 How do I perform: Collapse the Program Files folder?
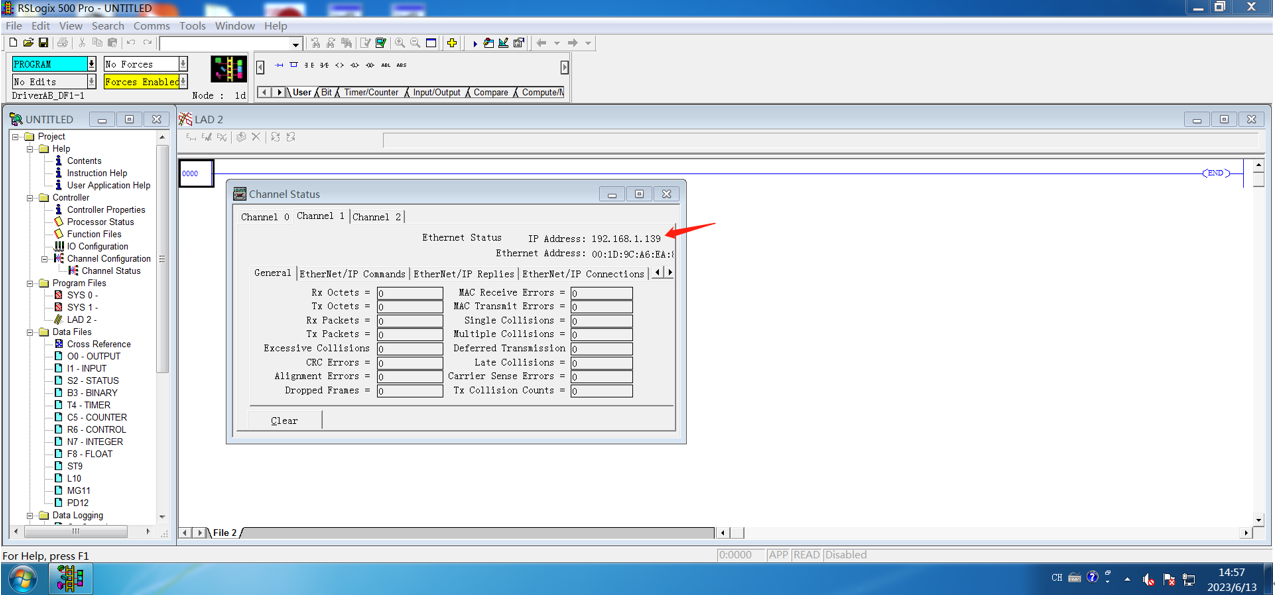(x=30, y=283)
